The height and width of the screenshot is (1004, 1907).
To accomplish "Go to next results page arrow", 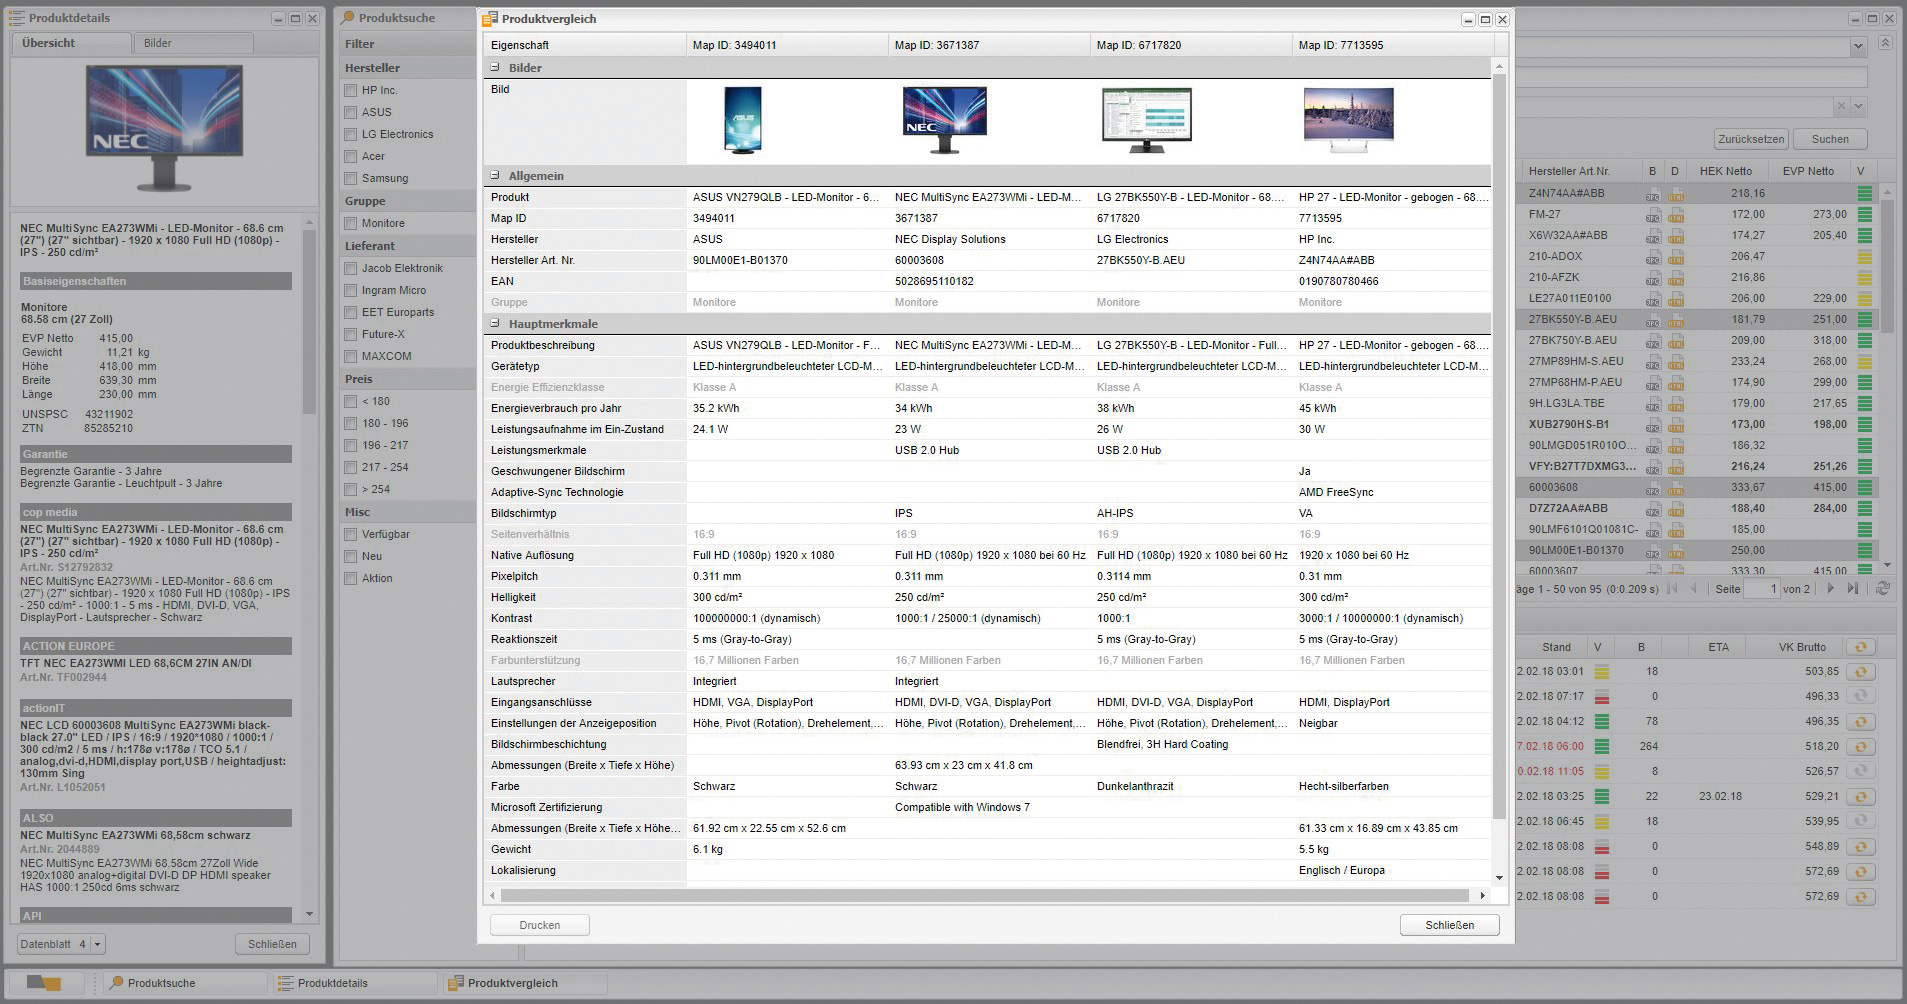I will 1830,589.
